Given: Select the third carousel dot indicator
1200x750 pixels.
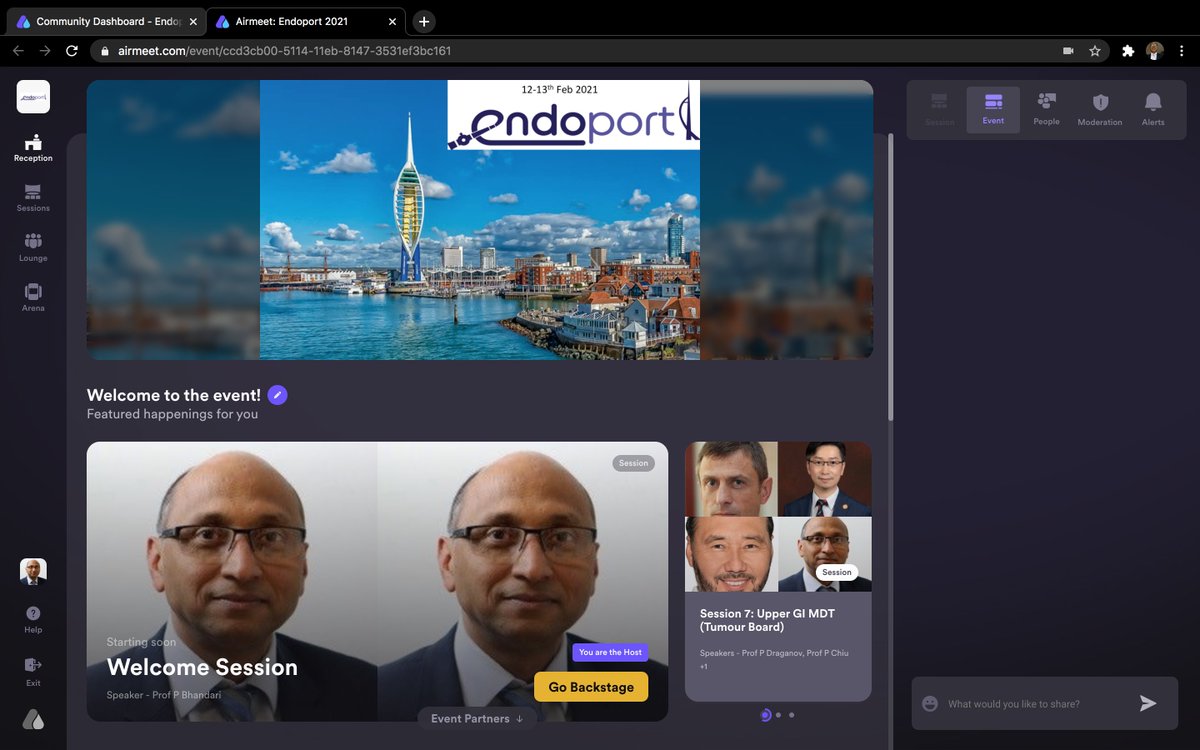Looking at the screenshot, I should (x=791, y=715).
